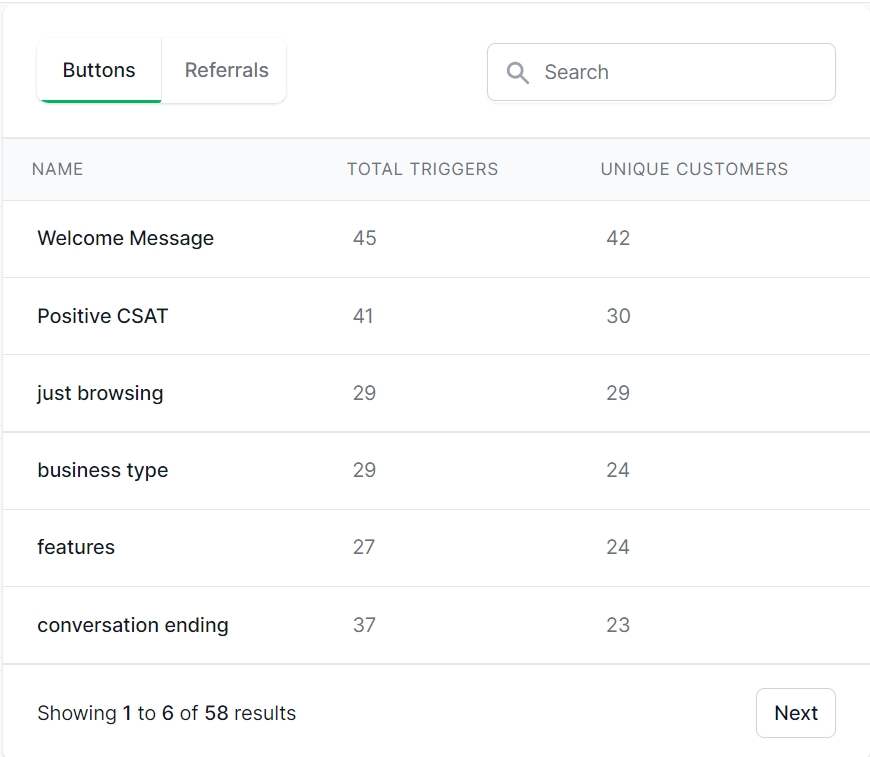The height and width of the screenshot is (757, 870).
Task: Click the just browsing entry
Action: [100, 393]
